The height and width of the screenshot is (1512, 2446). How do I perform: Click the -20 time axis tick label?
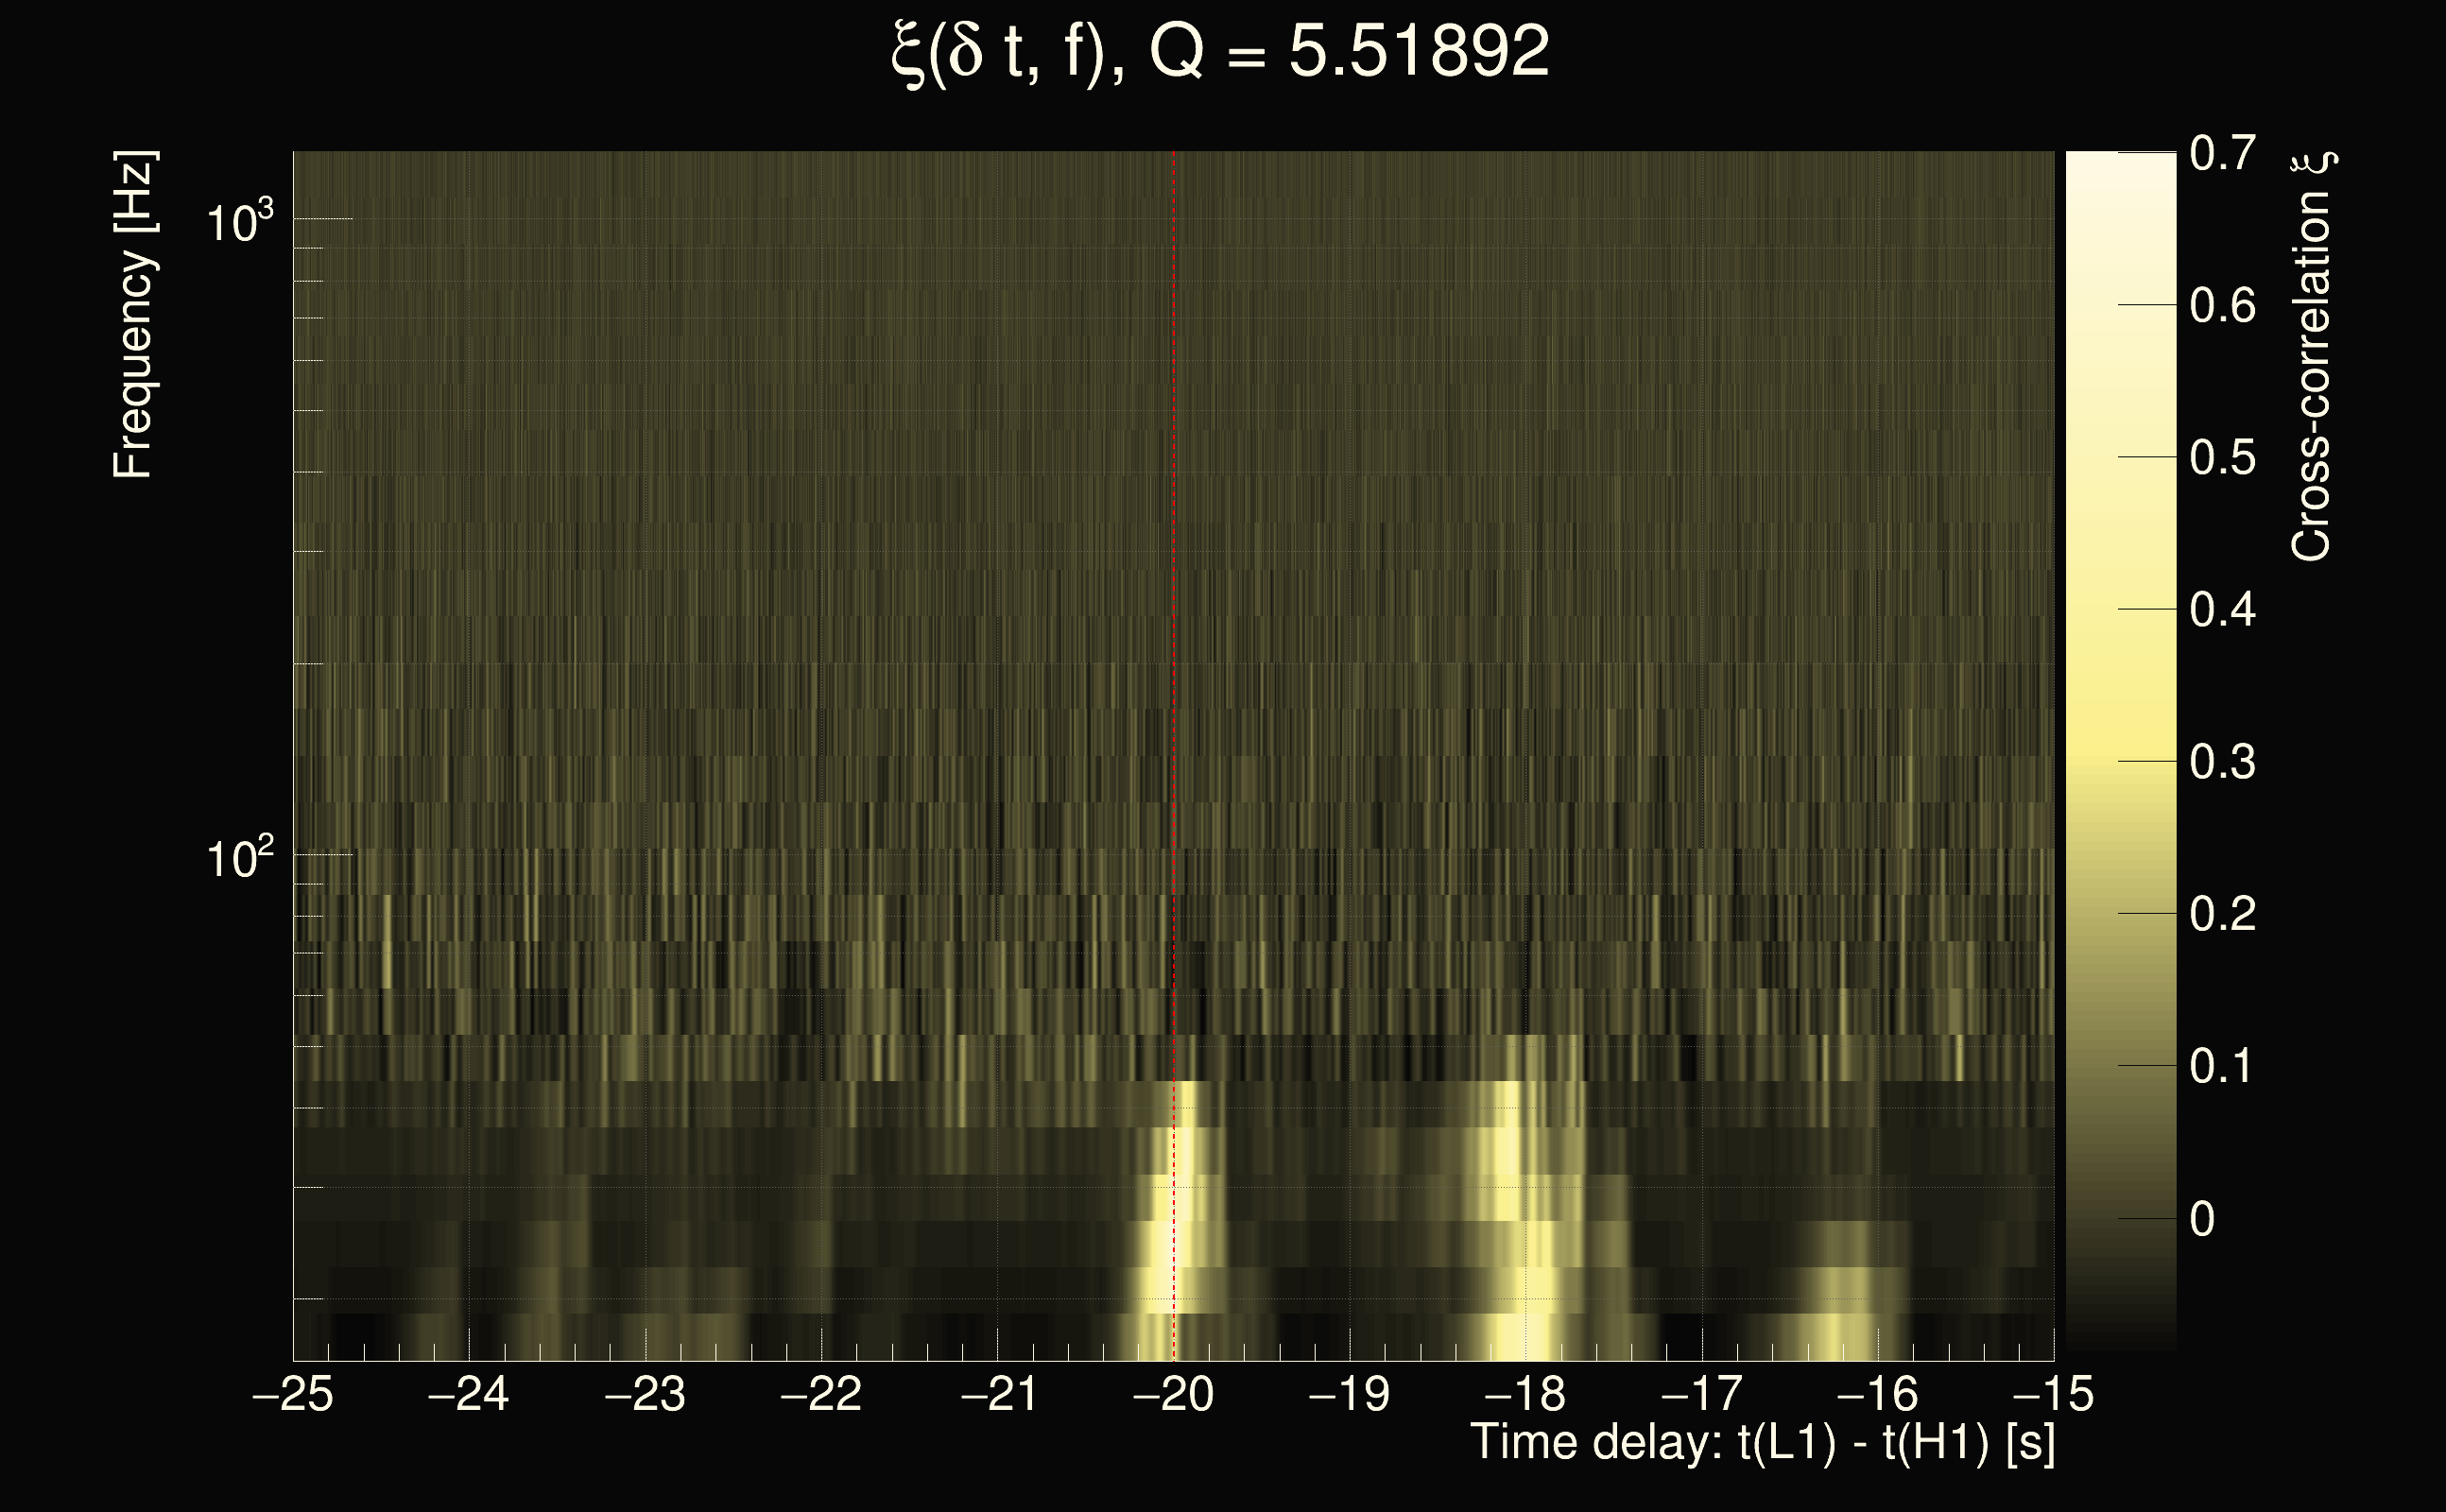(x=1173, y=1394)
